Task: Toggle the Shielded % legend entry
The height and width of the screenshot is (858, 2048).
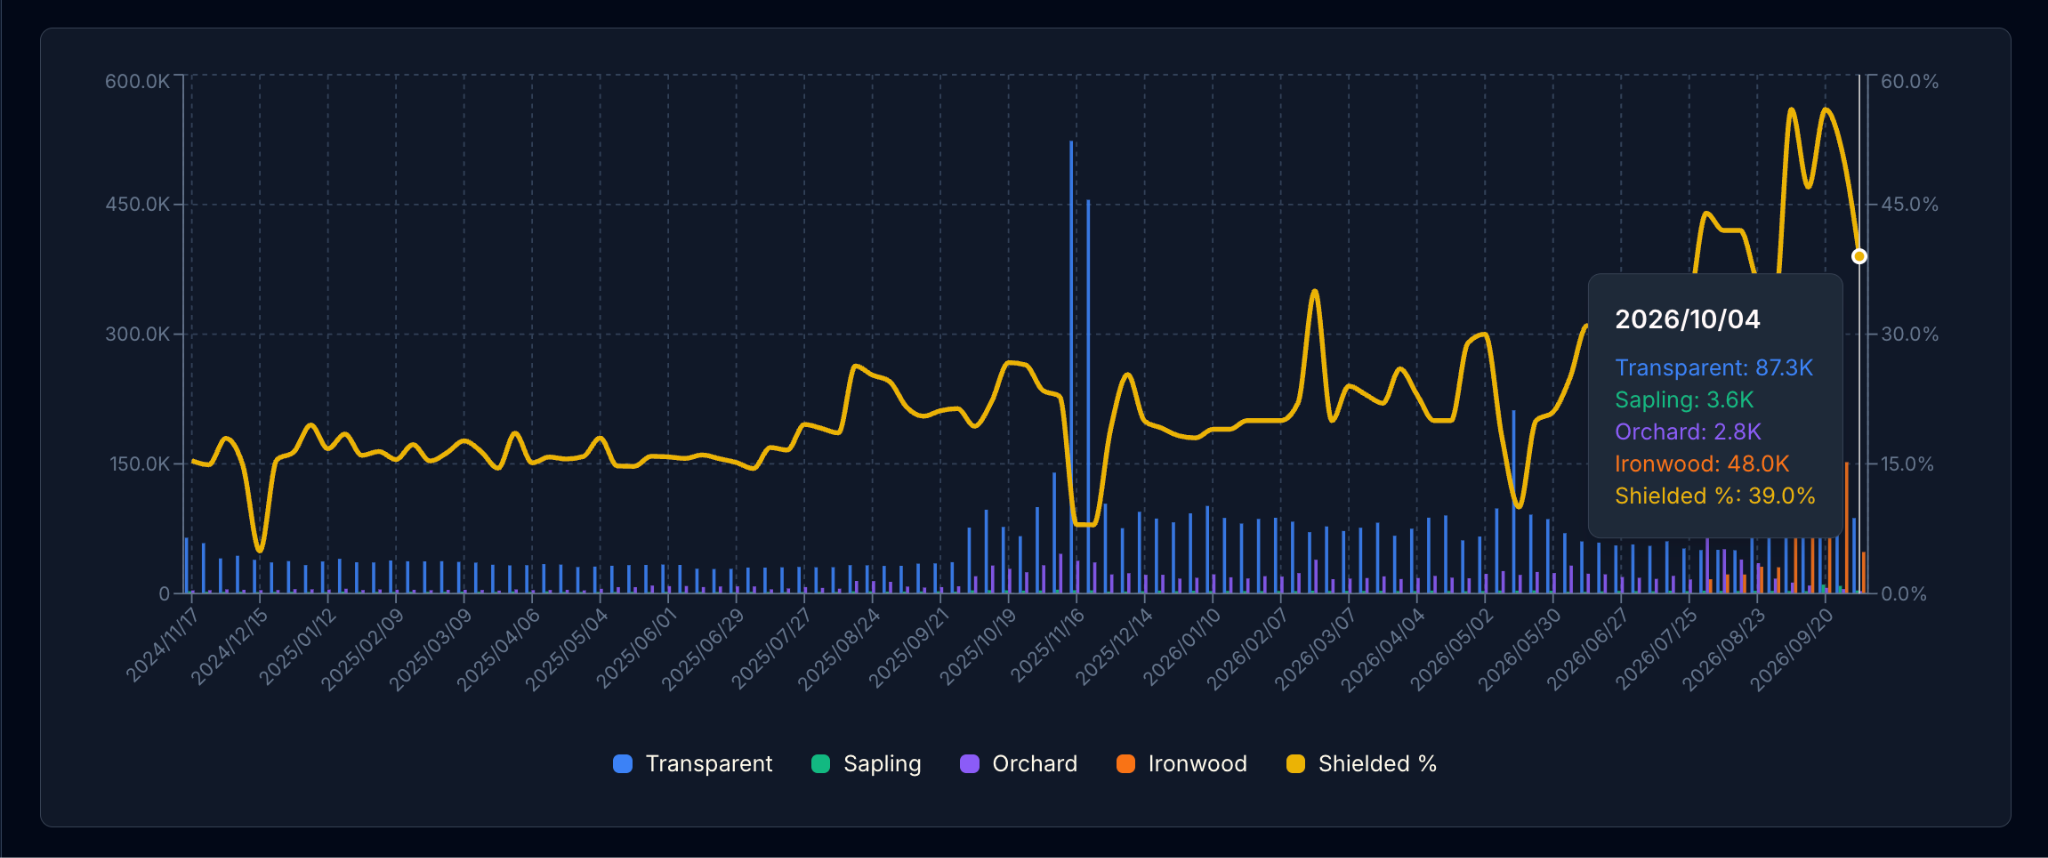Action: [1362, 764]
